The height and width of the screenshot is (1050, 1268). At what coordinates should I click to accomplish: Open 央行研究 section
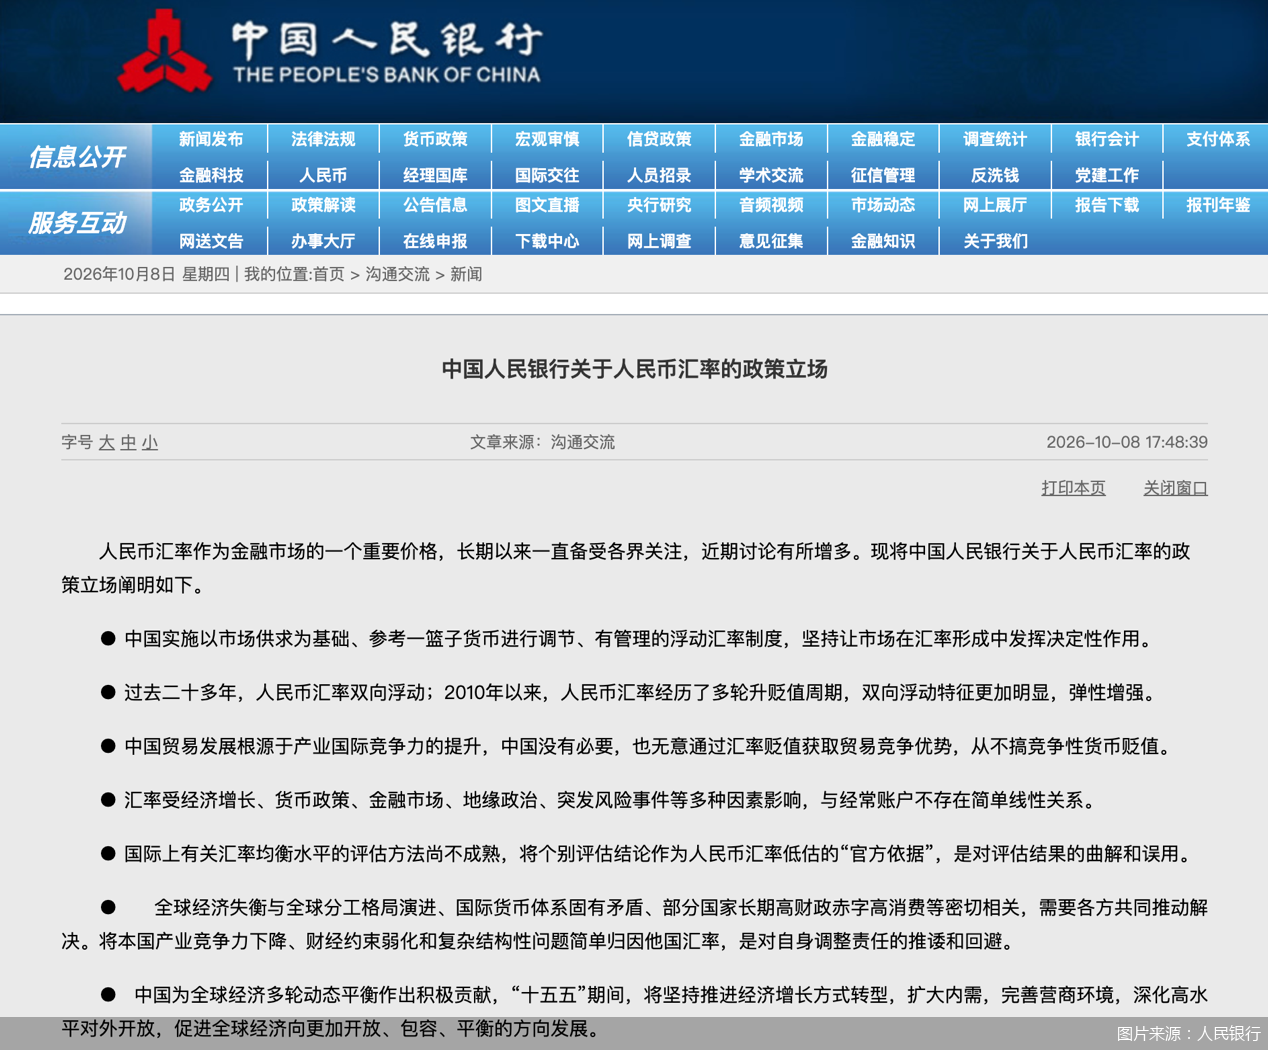659,205
